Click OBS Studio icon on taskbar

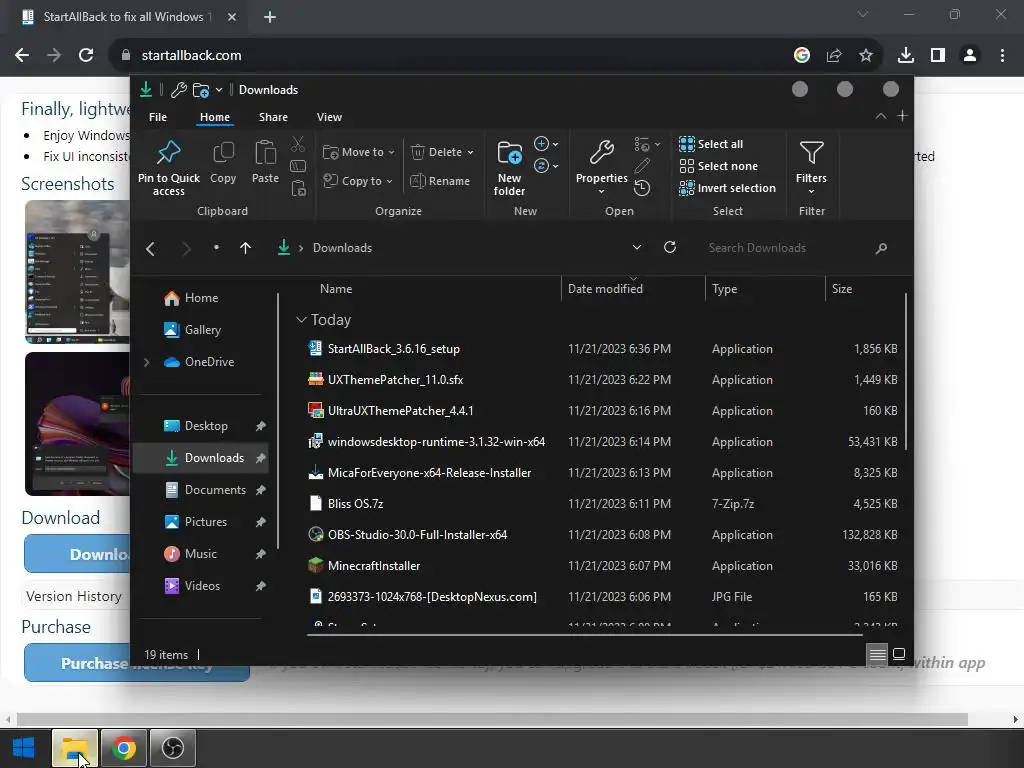coord(173,748)
